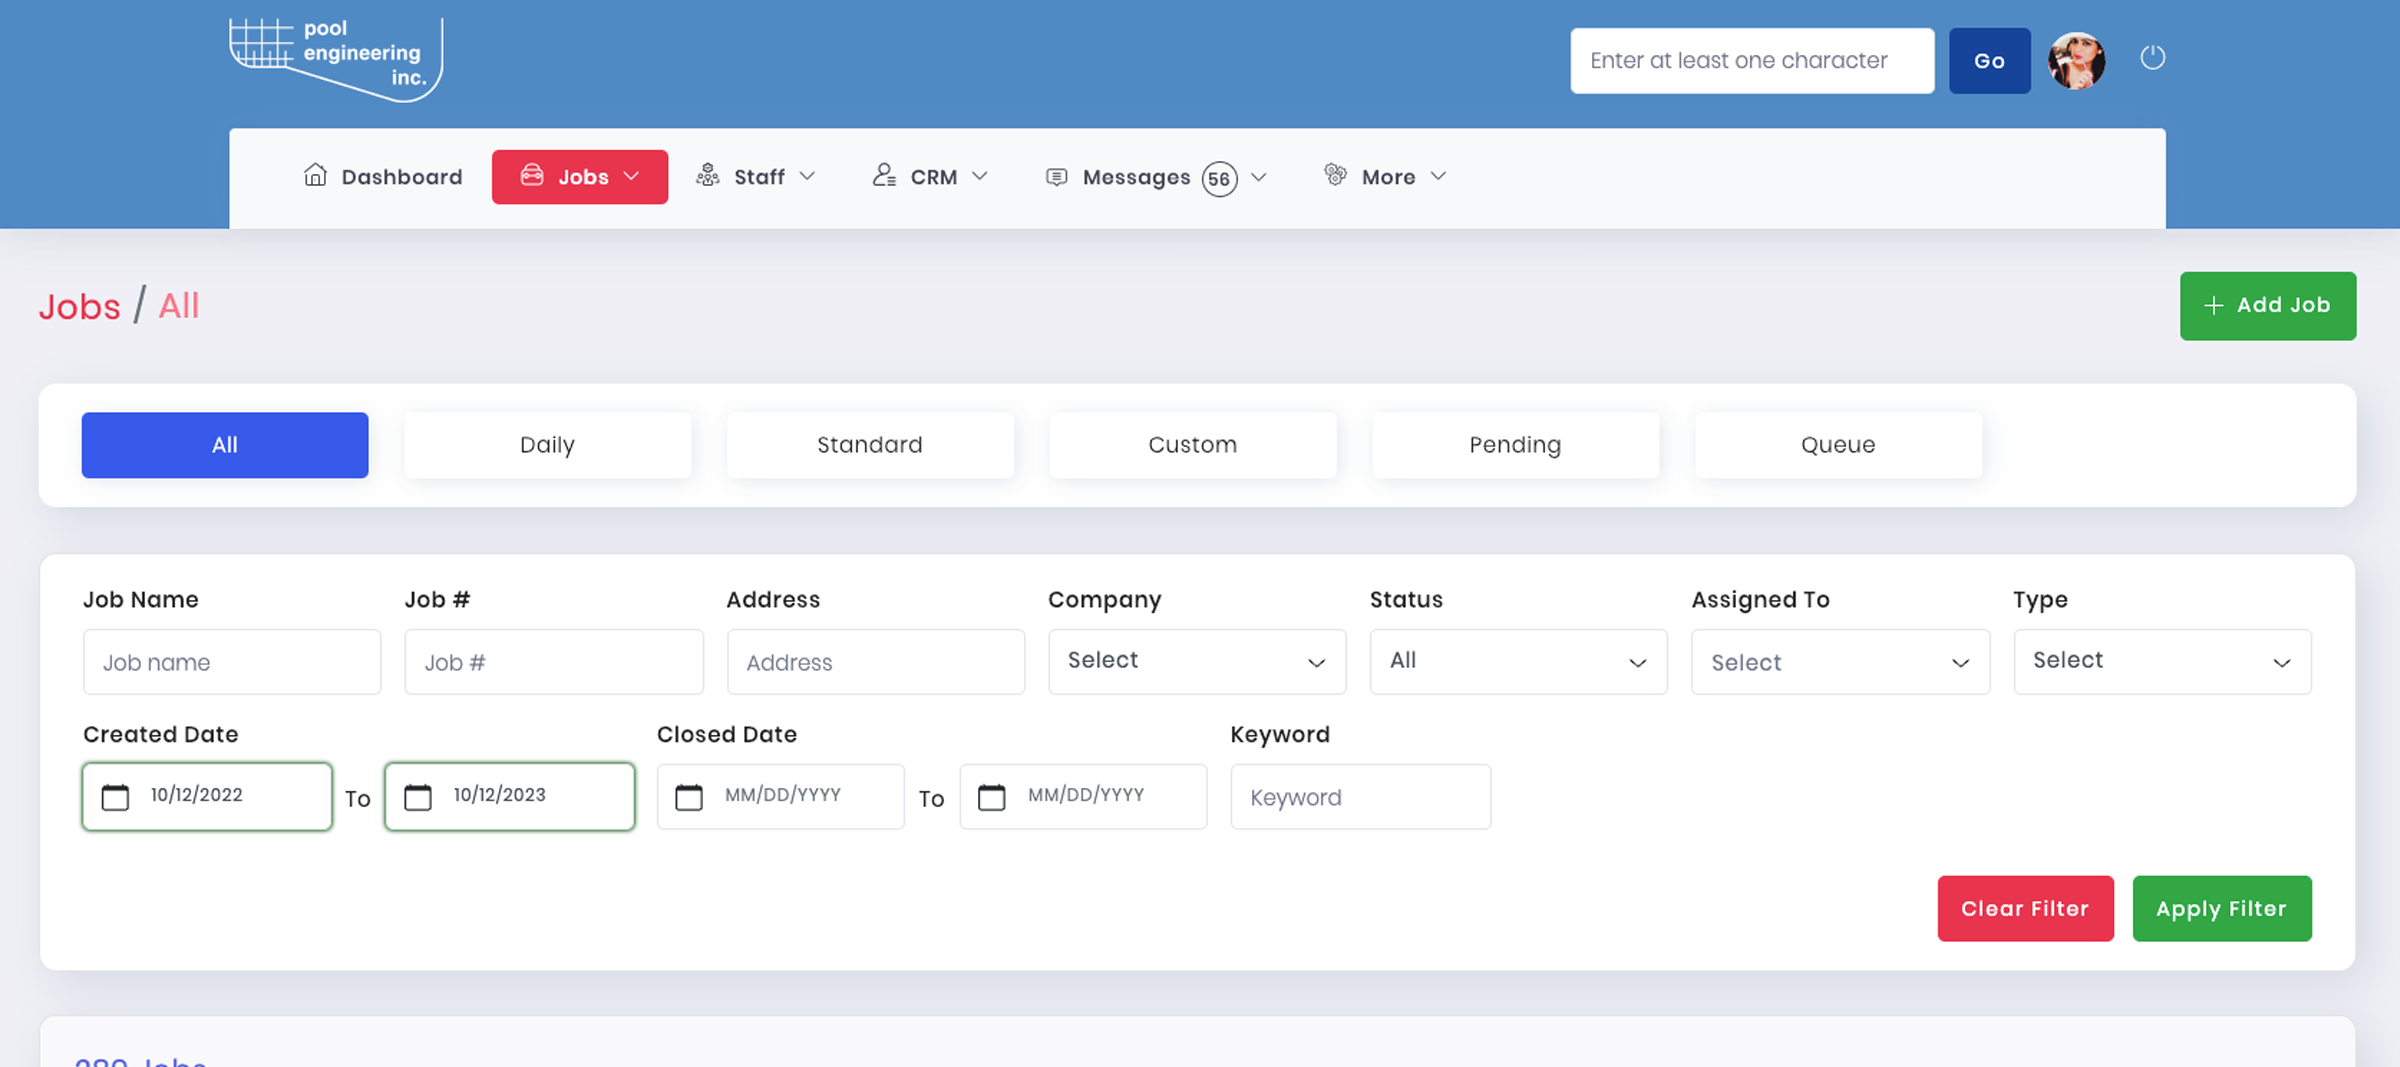Open the user profile avatar
The height and width of the screenshot is (1067, 2400).
[x=2076, y=61]
